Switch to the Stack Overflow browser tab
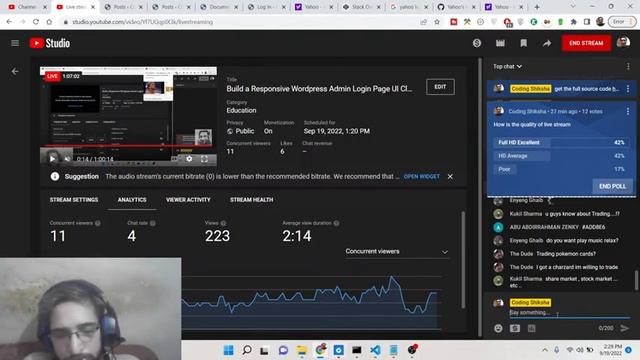The image size is (640, 360). (362, 7)
